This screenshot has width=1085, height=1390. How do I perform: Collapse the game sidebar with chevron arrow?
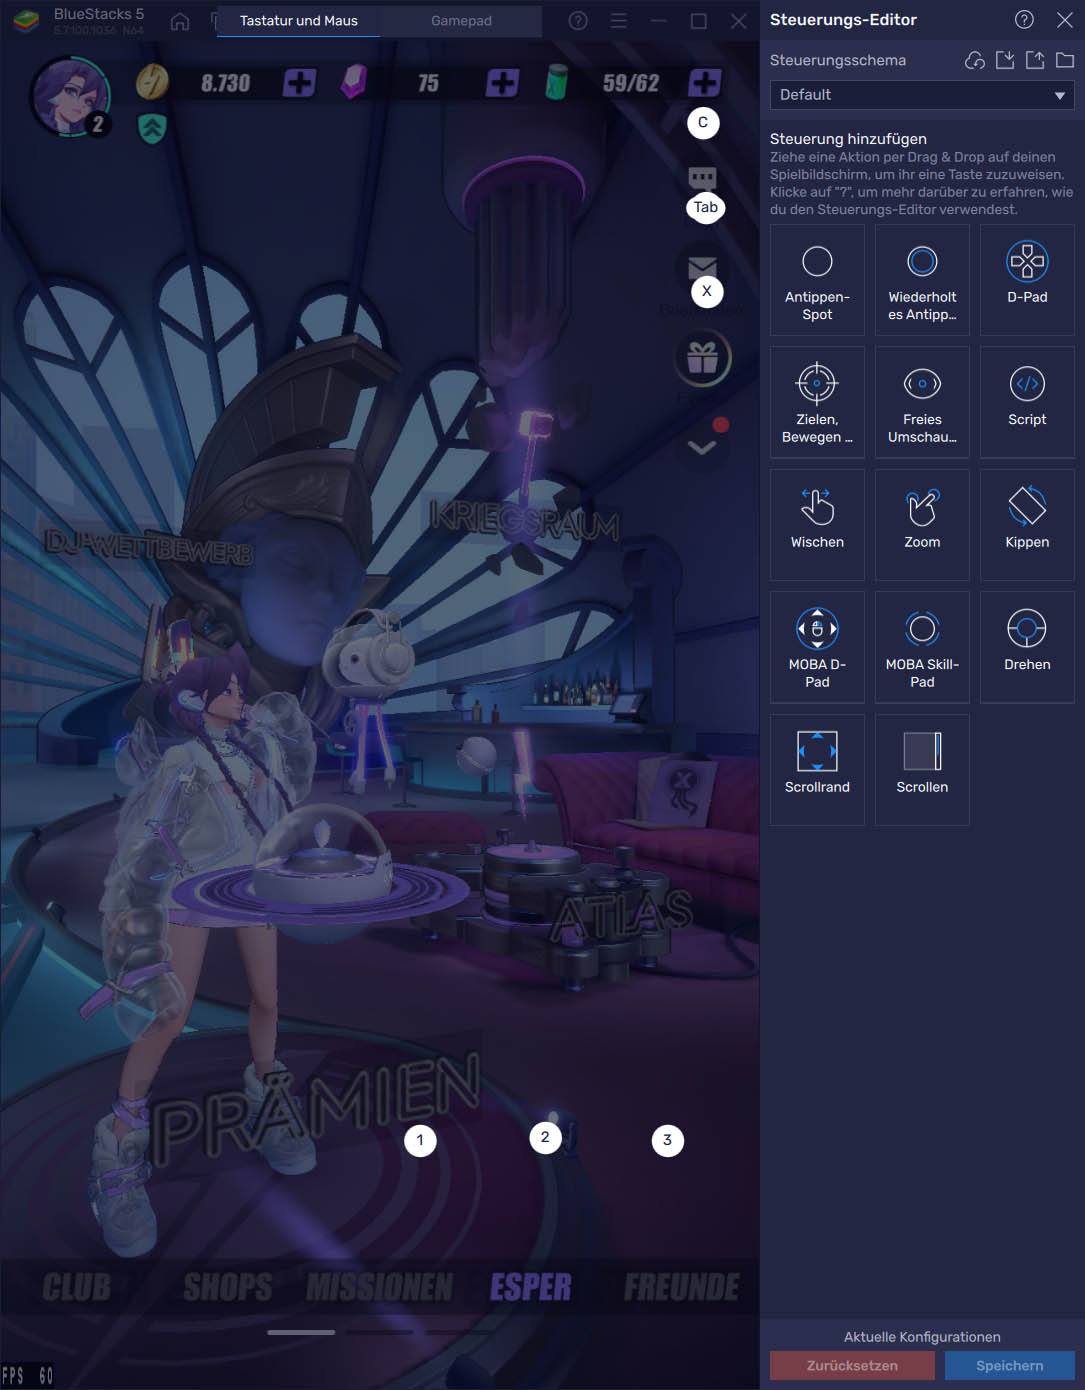tap(702, 447)
